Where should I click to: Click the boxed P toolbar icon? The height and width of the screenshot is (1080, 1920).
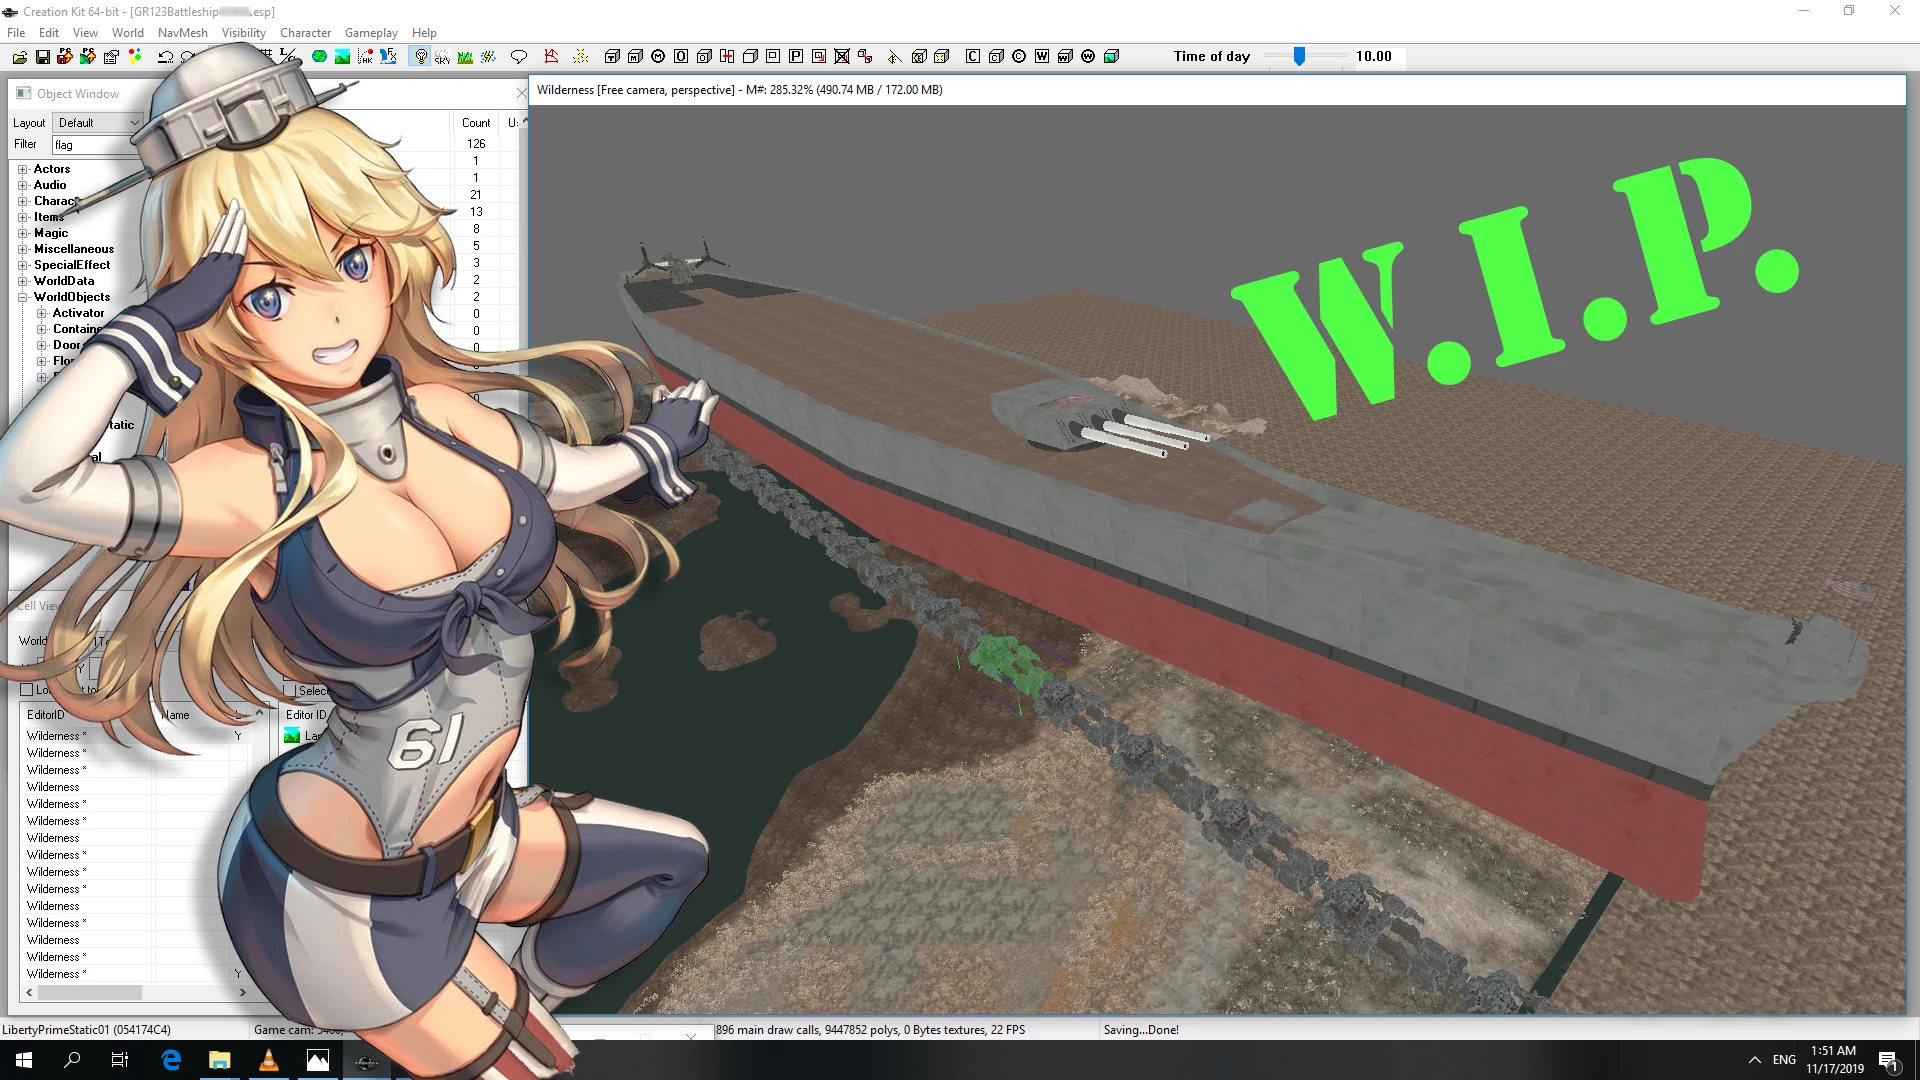[796, 57]
